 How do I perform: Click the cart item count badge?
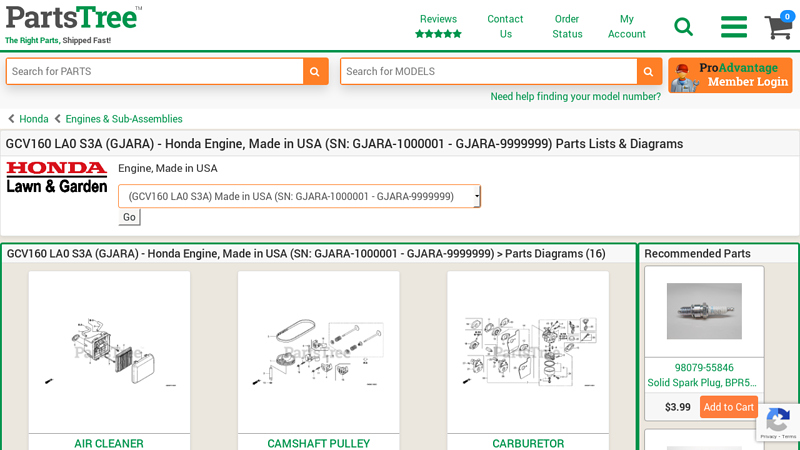point(787,16)
